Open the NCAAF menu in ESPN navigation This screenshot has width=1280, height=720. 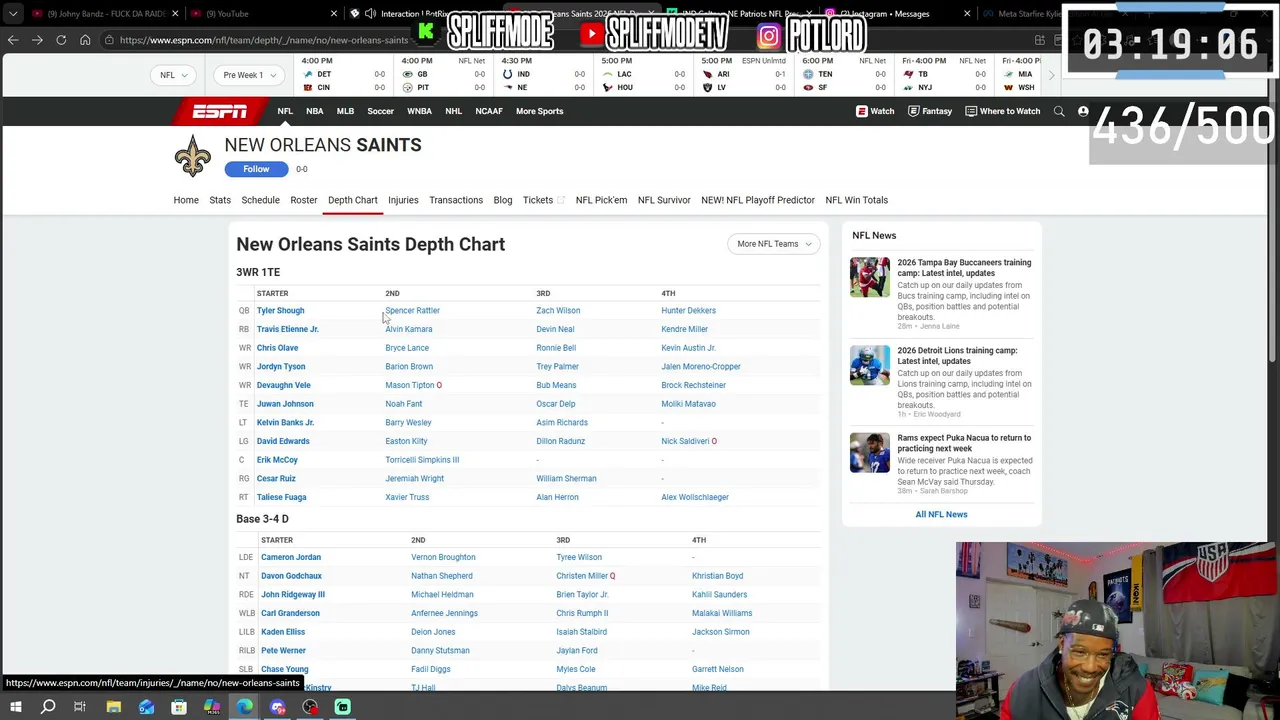[489, 111]
